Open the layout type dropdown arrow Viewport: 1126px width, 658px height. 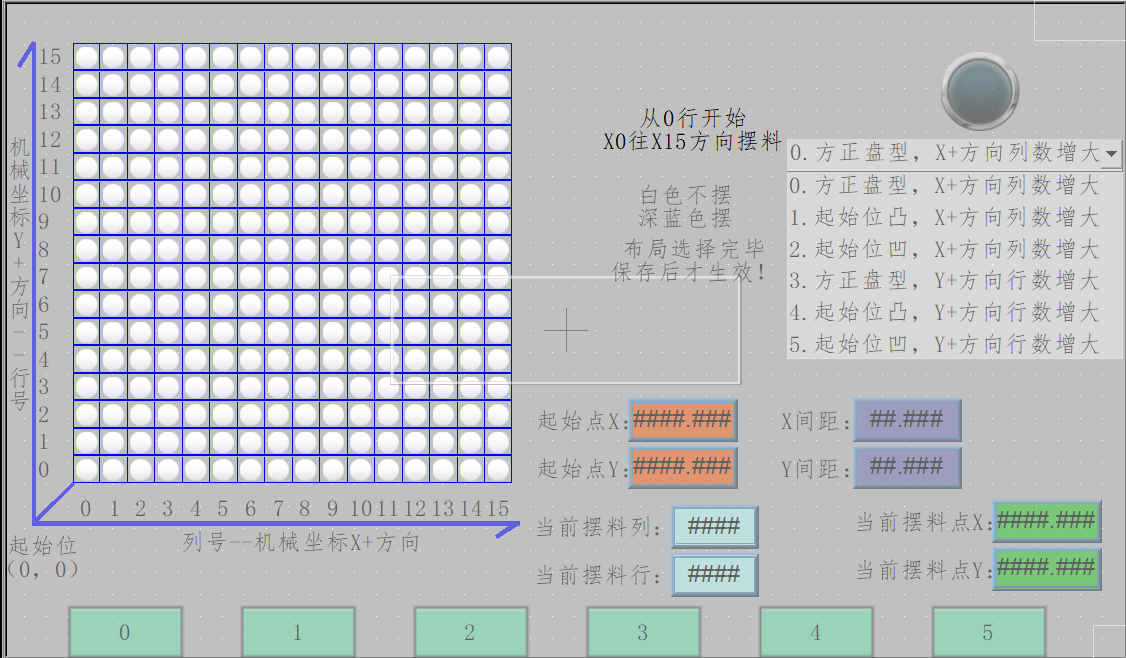click(x=1112, y=154)
